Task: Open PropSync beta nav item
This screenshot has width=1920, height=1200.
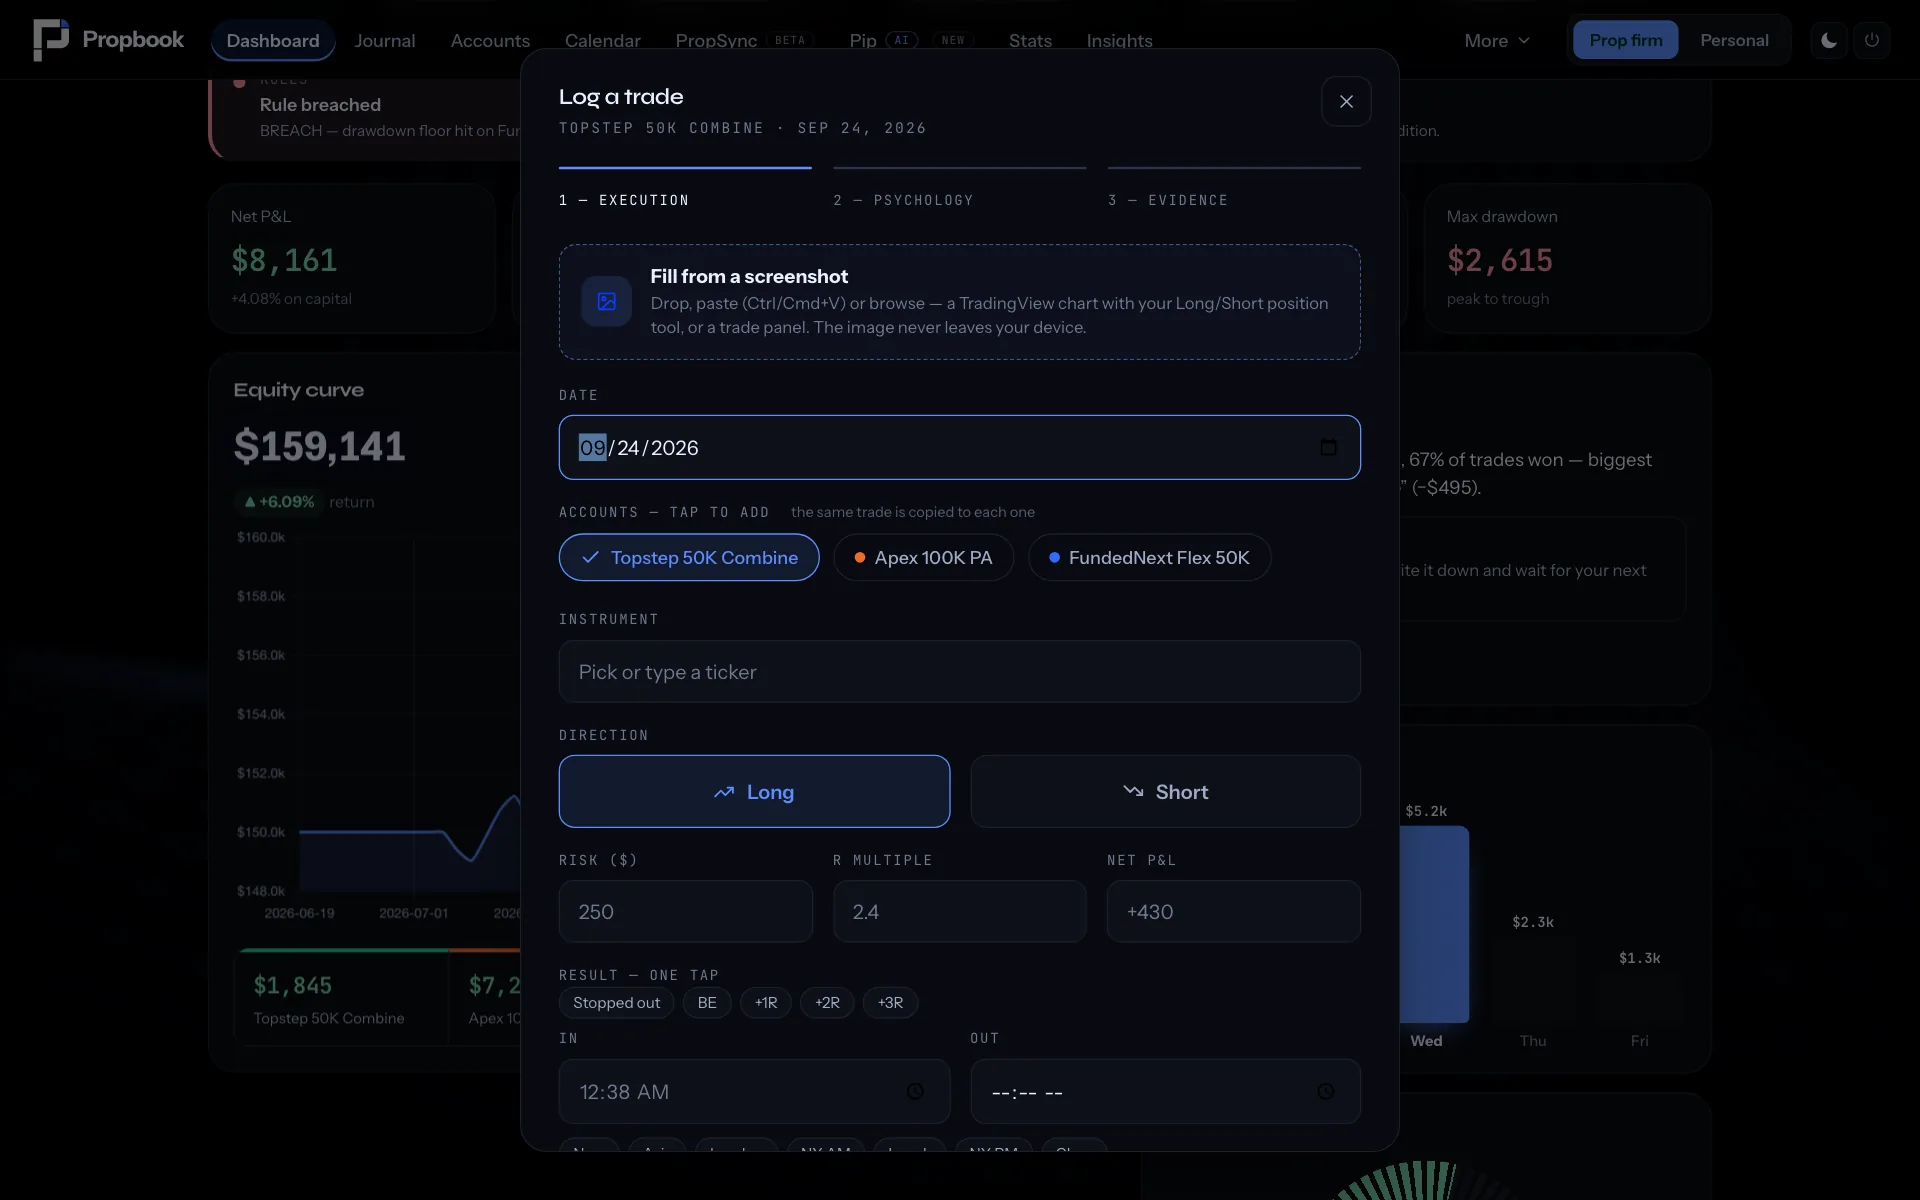Action: click(x=745, y=40)
